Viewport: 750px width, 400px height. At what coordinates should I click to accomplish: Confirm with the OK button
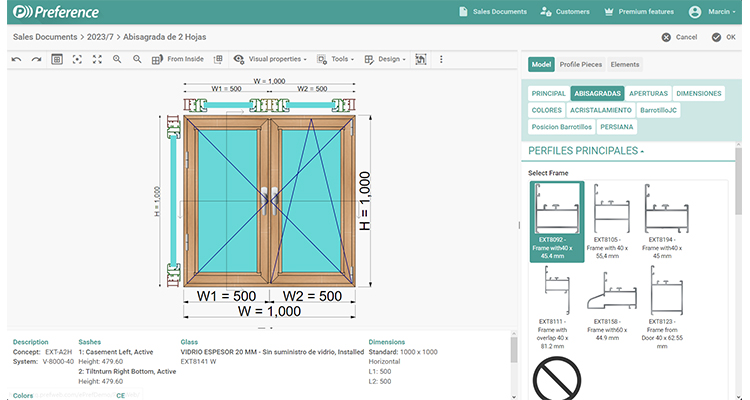pyautogui.click(x=723, y=37)
